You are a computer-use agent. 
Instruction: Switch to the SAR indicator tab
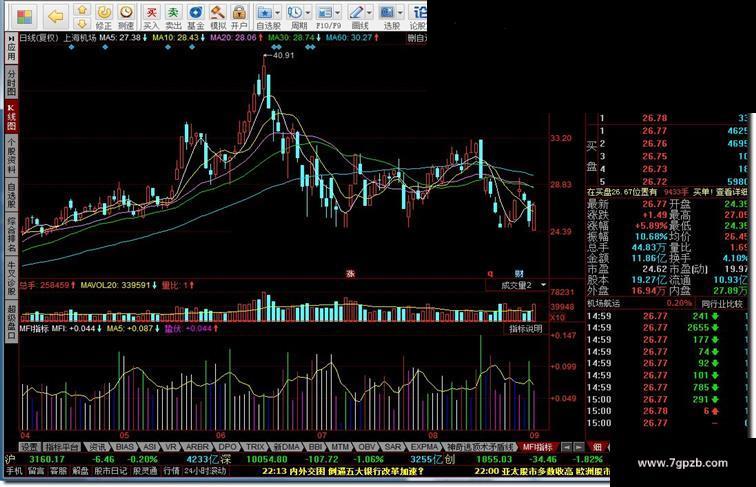(x=392, y=447)
